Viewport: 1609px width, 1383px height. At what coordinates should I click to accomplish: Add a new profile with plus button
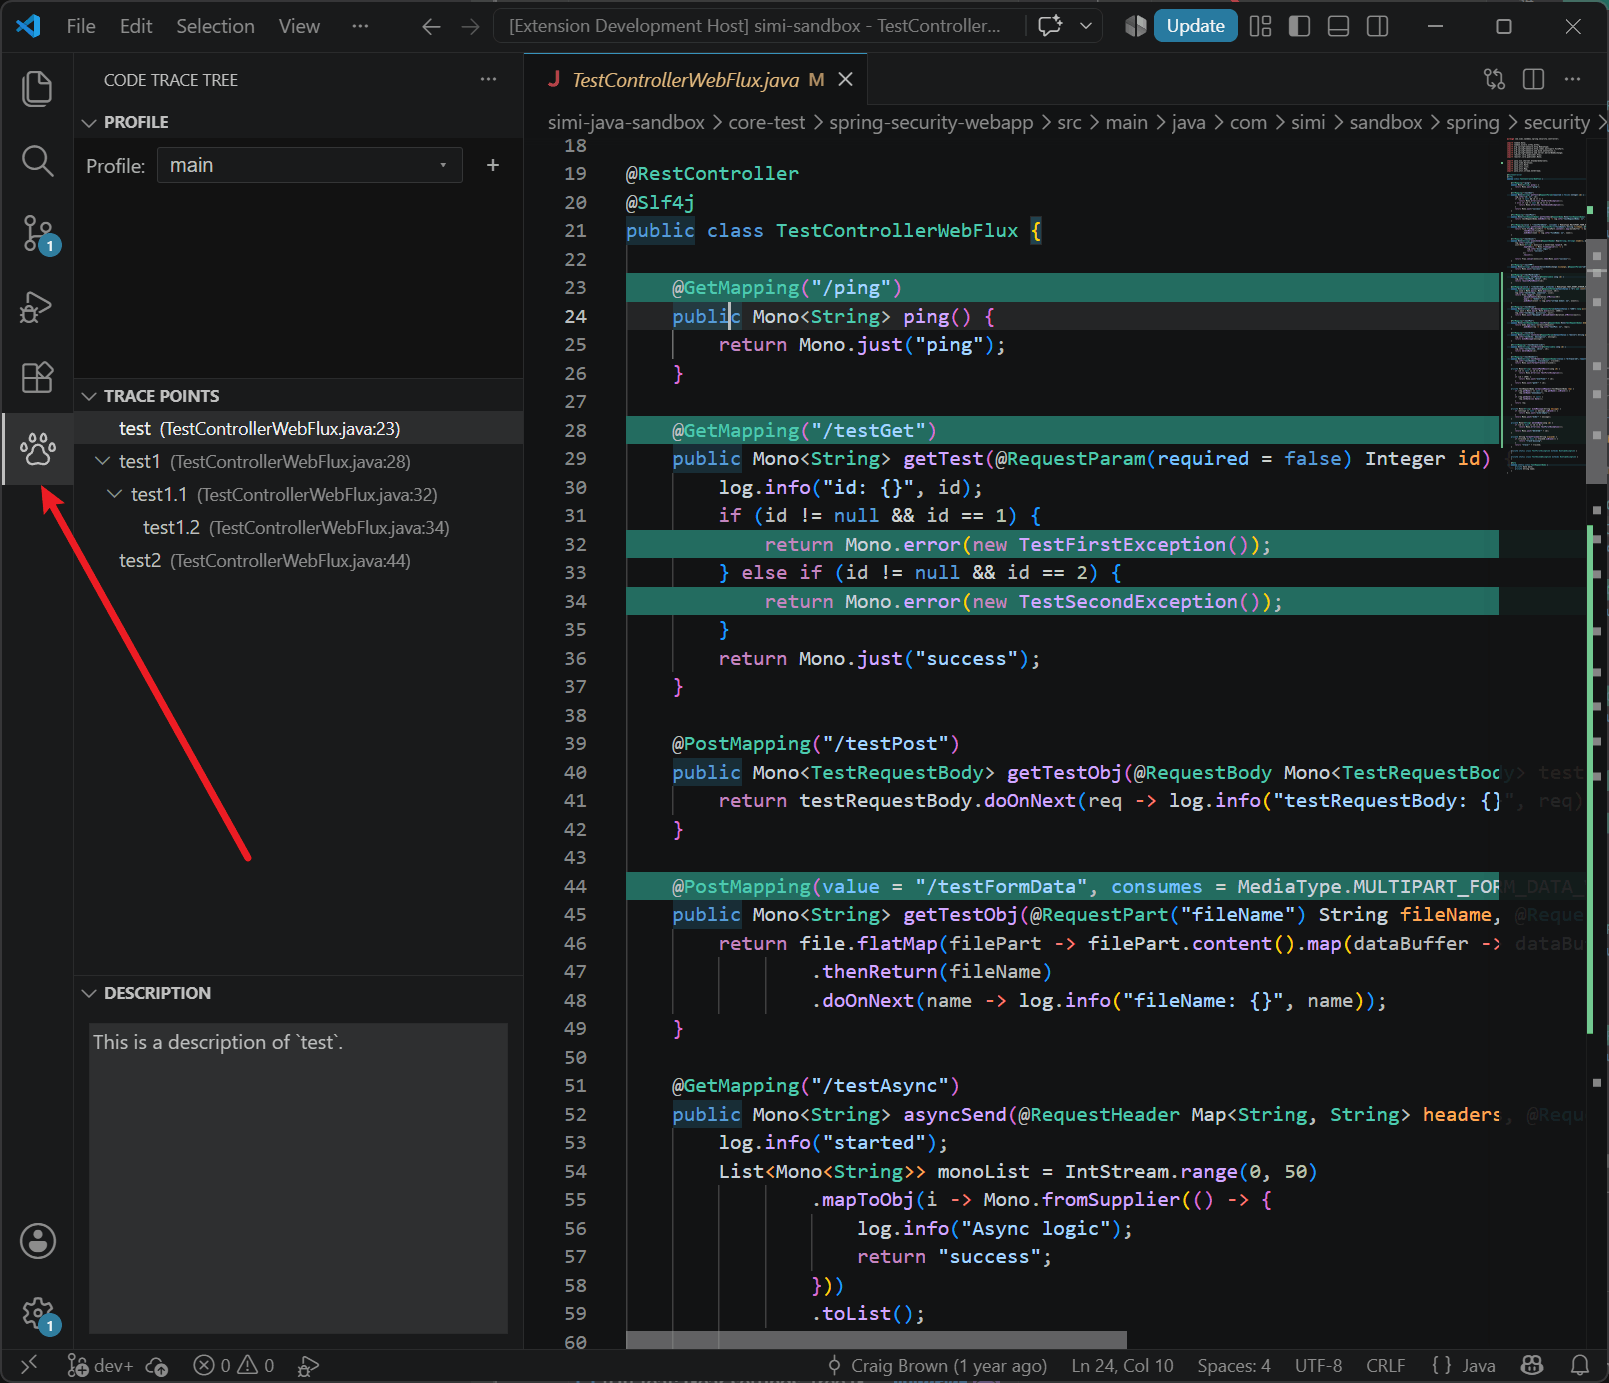coord(492,165)
